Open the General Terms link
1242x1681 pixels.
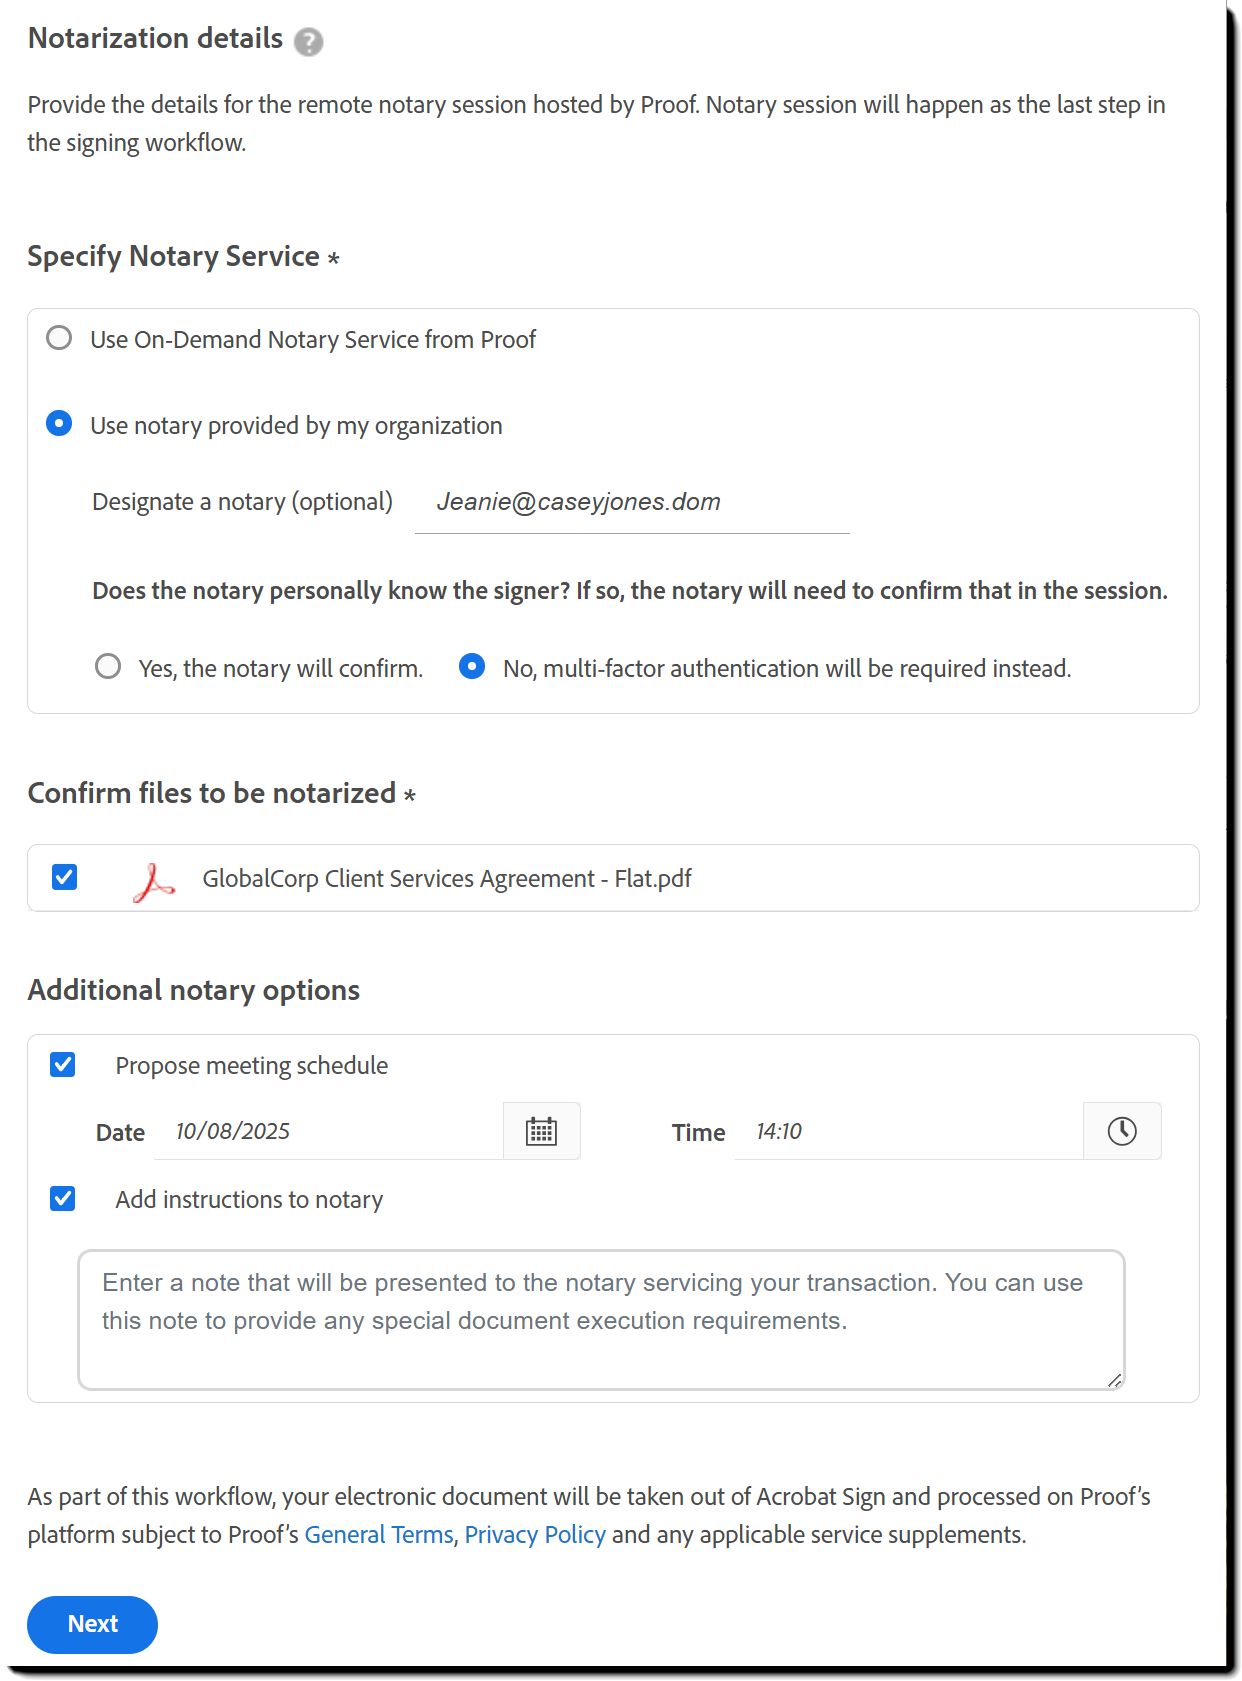(379, 1535)
